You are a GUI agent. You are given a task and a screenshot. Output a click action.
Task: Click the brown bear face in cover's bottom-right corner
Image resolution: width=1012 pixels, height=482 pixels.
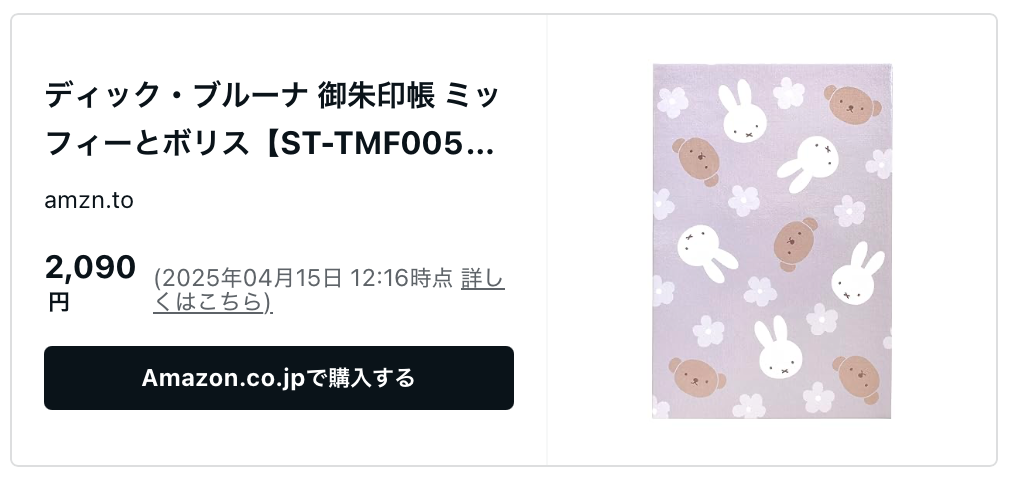[x=857, y=379]
